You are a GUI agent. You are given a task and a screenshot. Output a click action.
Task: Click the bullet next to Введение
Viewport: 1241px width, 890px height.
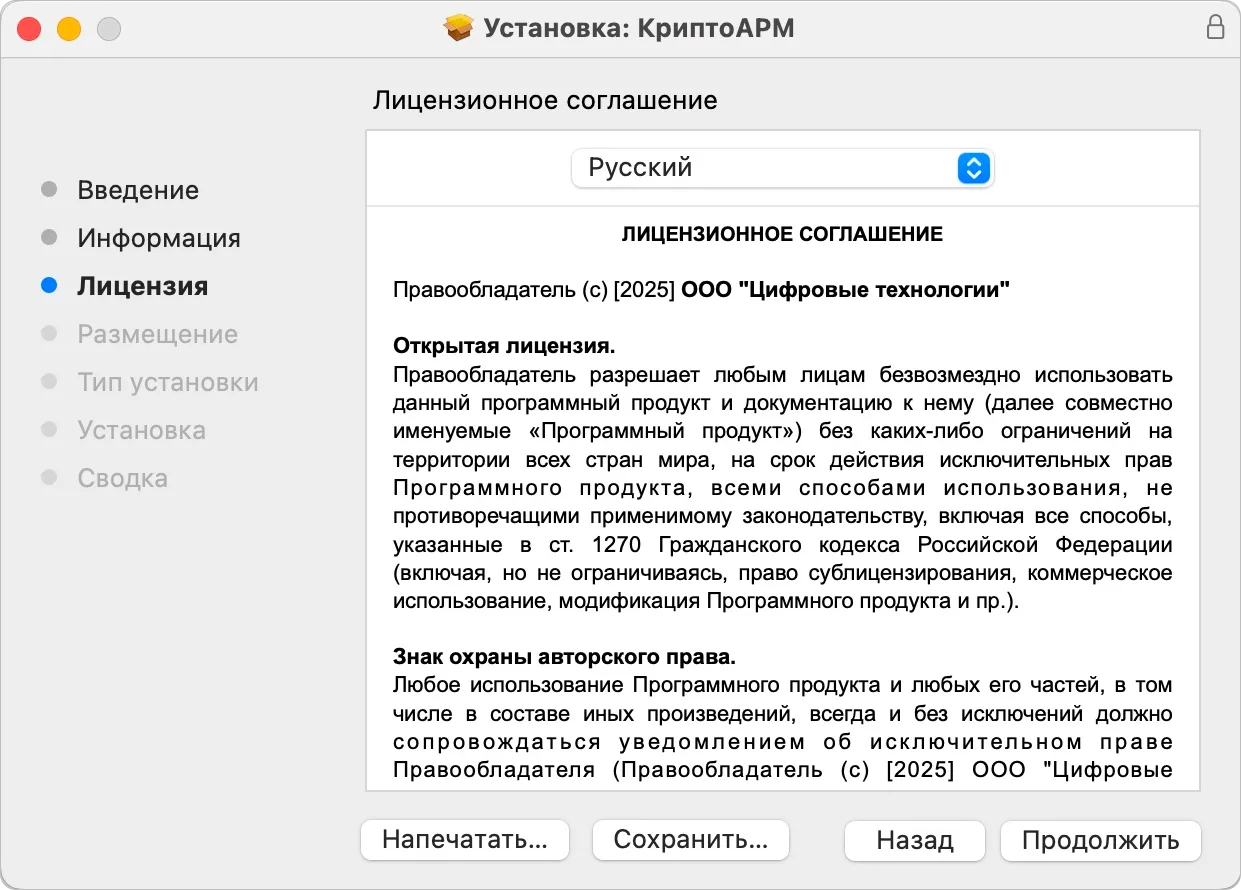[47, 189]
